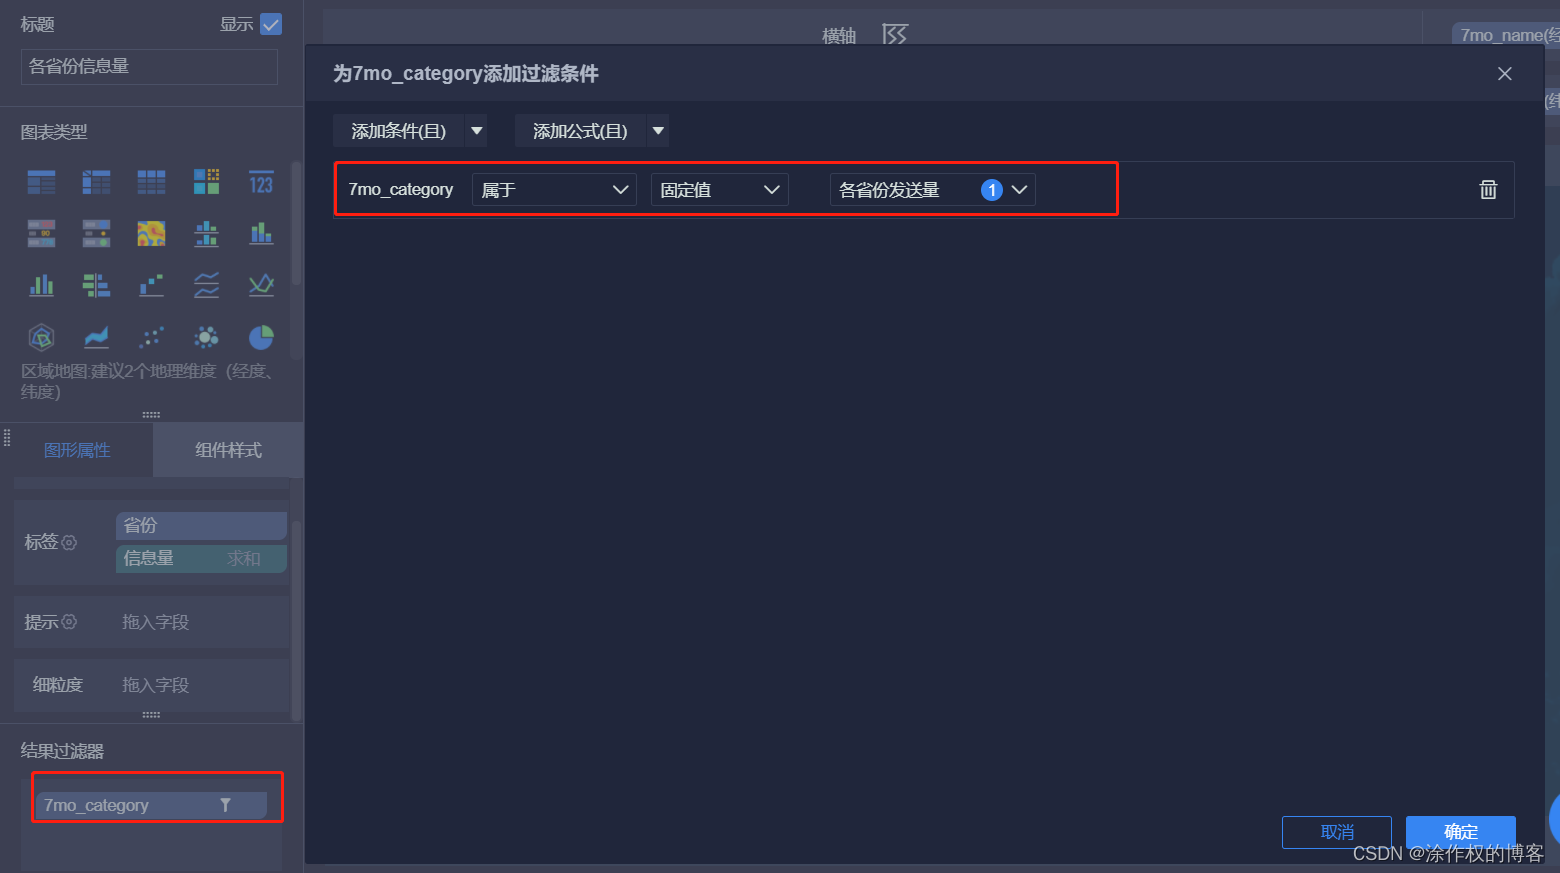Screen dimensions: 1560x873
Task: Click the 7mo_category label in condition row
Action: click(x=400, y=189)
